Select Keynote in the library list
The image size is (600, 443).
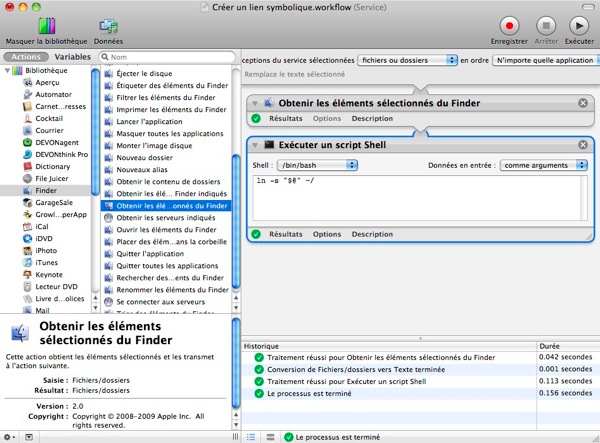[49, 275]
